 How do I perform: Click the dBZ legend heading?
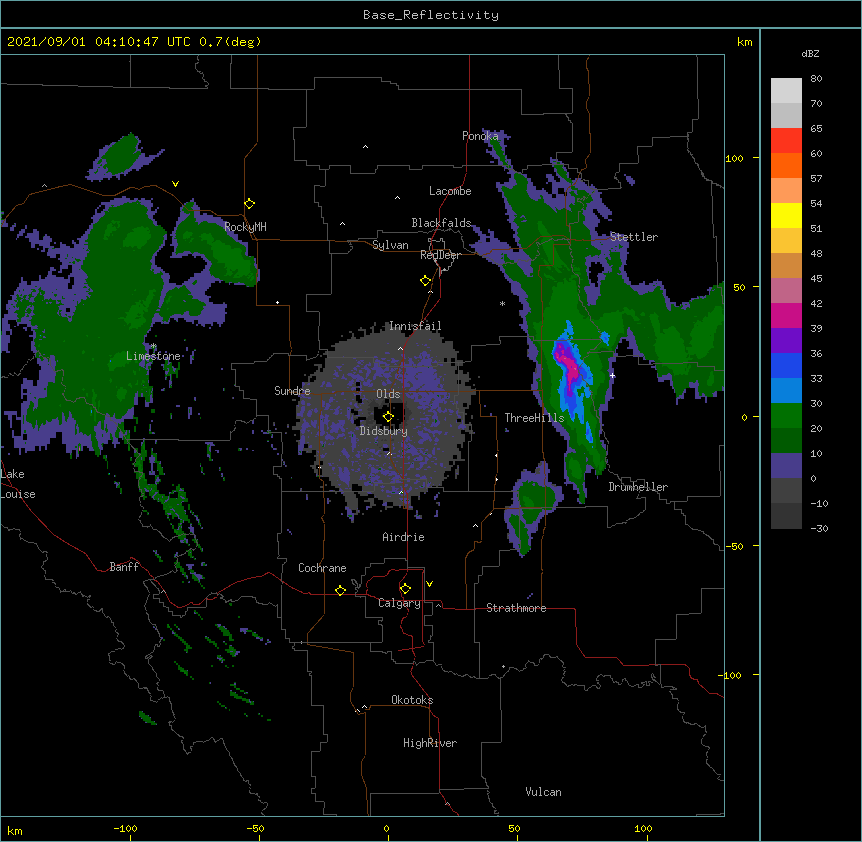(810, 54)
